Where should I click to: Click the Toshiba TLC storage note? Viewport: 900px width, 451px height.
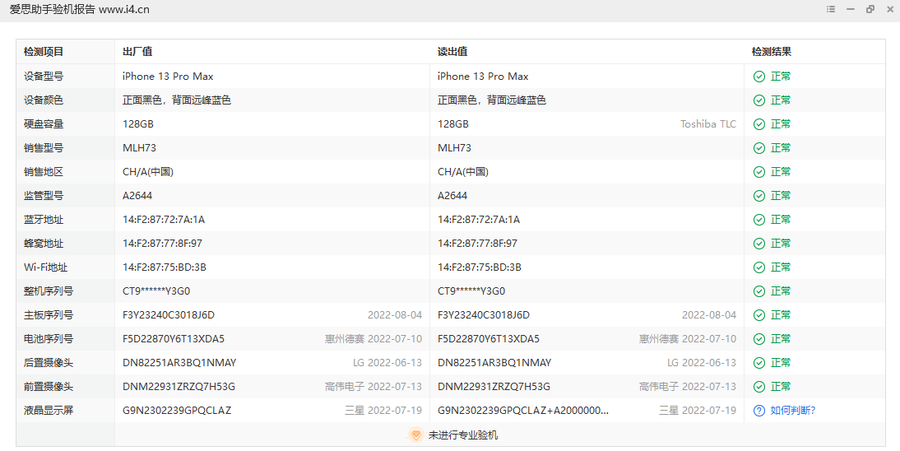point(708,124)
